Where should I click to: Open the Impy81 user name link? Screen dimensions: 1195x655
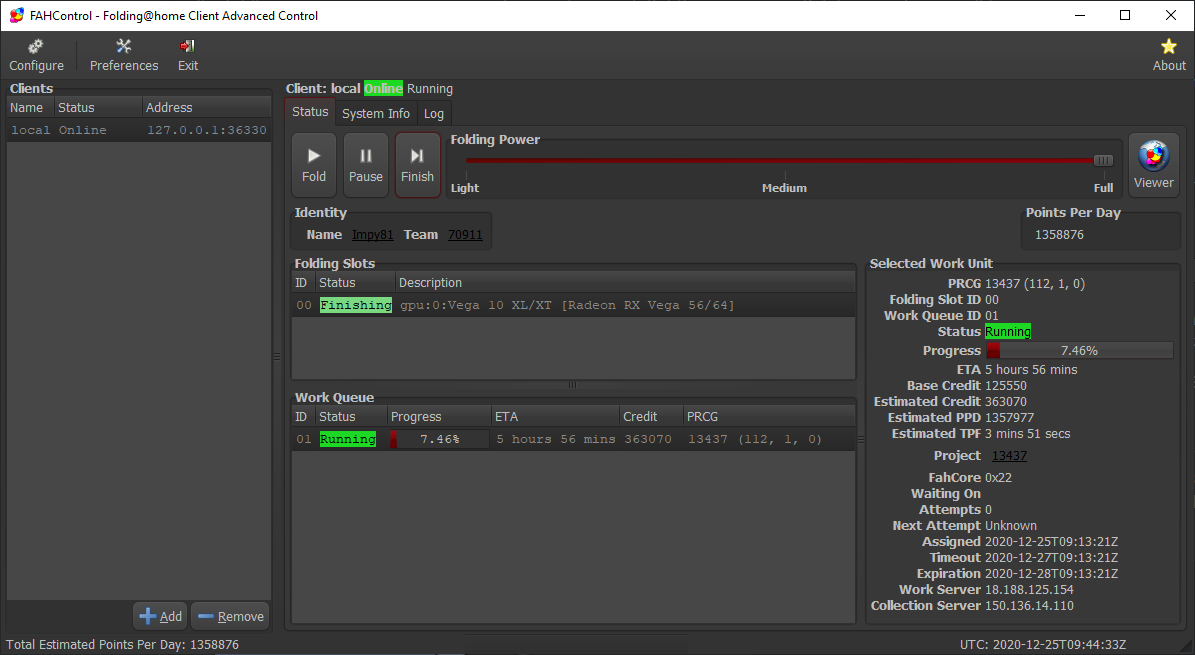(x=373, y=235)
